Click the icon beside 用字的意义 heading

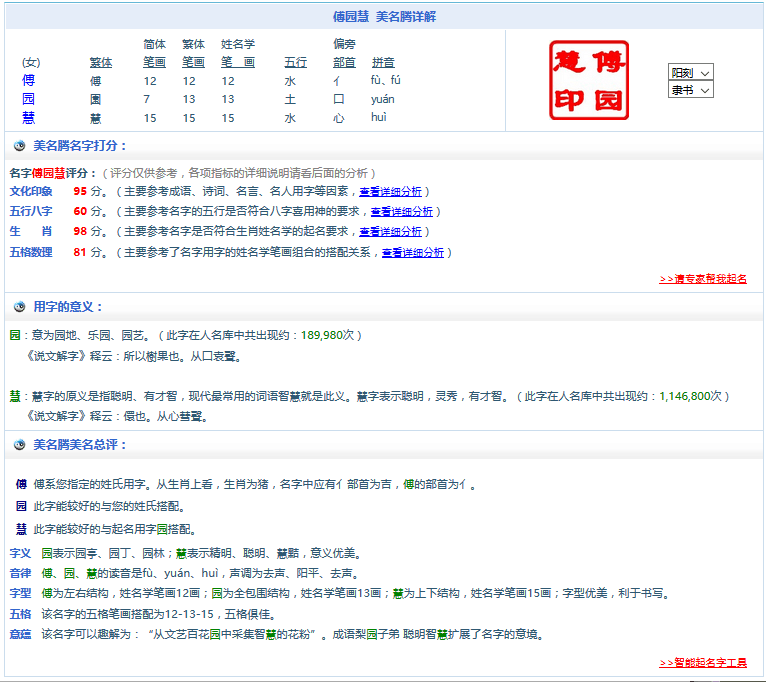[19, 307]
